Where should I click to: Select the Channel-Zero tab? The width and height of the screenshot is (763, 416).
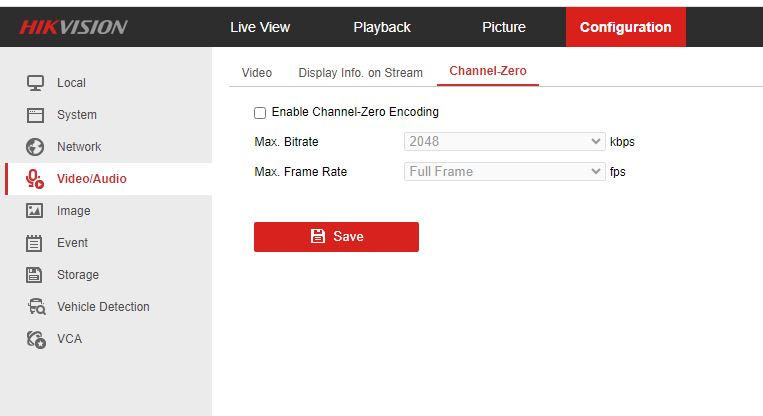pyautogui.click(x=487, y=72)
